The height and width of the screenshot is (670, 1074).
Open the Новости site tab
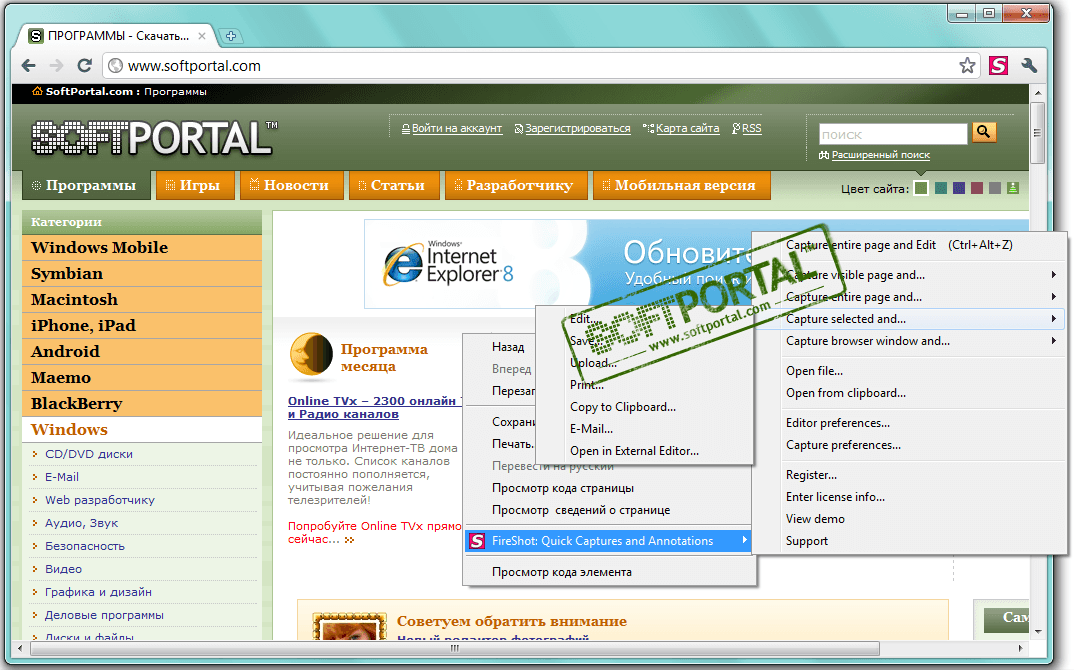(290, 185)
